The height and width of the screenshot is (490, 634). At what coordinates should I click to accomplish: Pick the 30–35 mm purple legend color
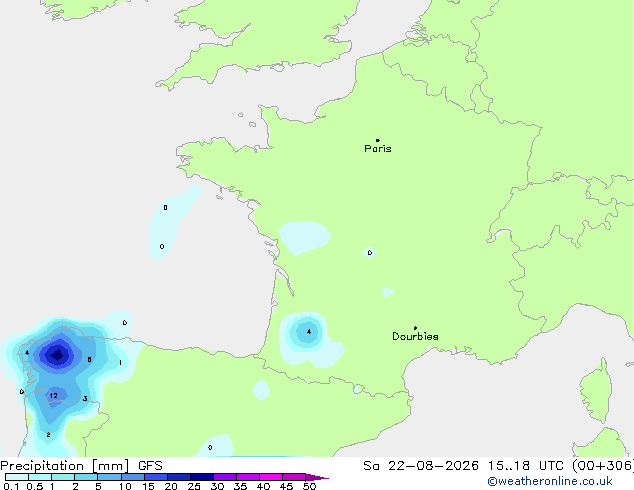tap(224, 477)
